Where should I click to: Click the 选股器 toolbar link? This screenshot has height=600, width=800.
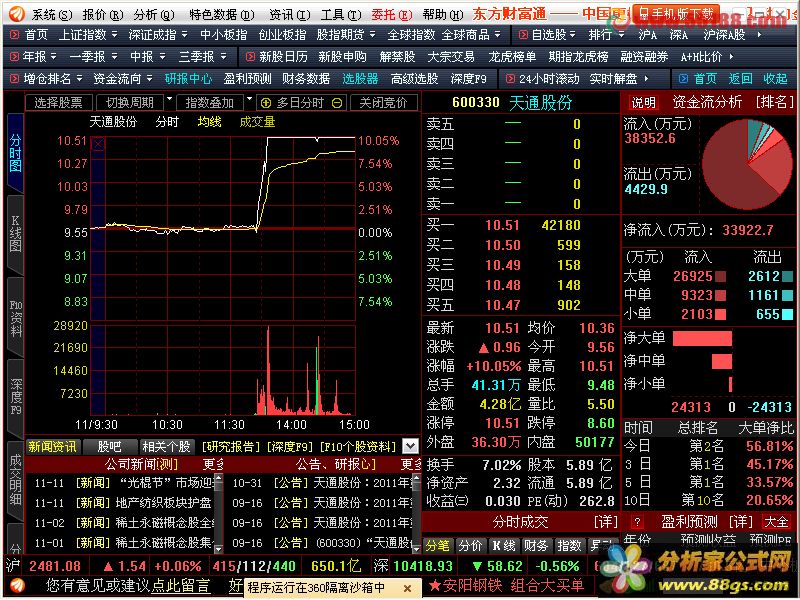[360, 79]
